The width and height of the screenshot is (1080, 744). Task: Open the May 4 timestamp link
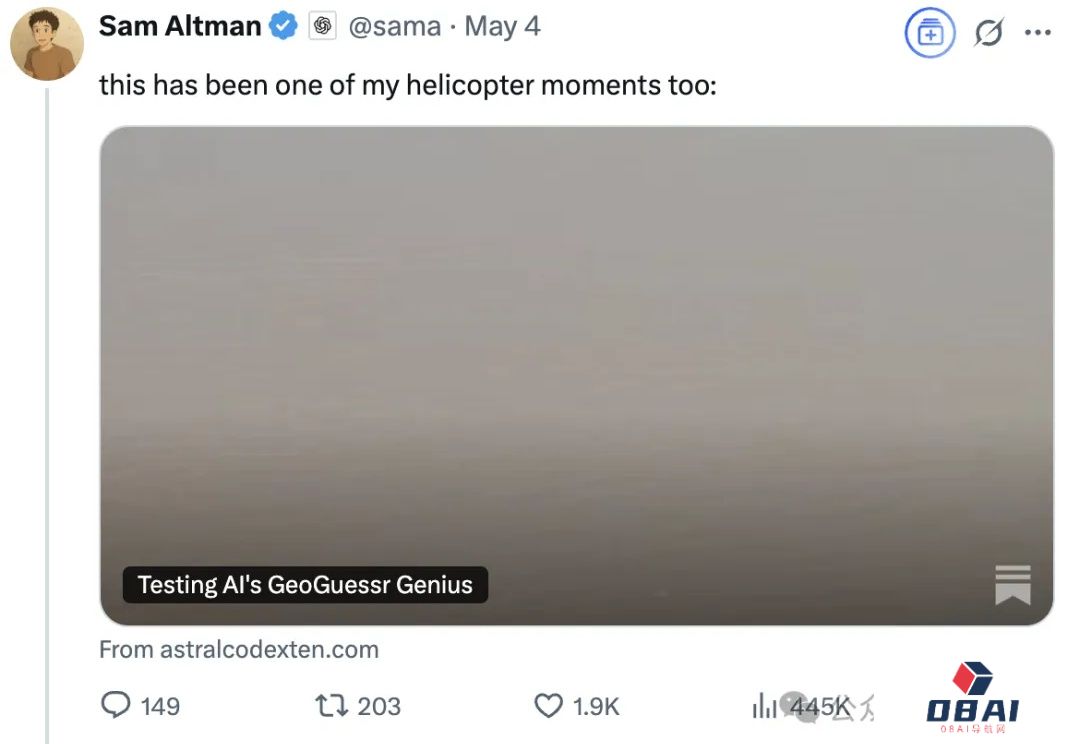click(x=503, y=27)
